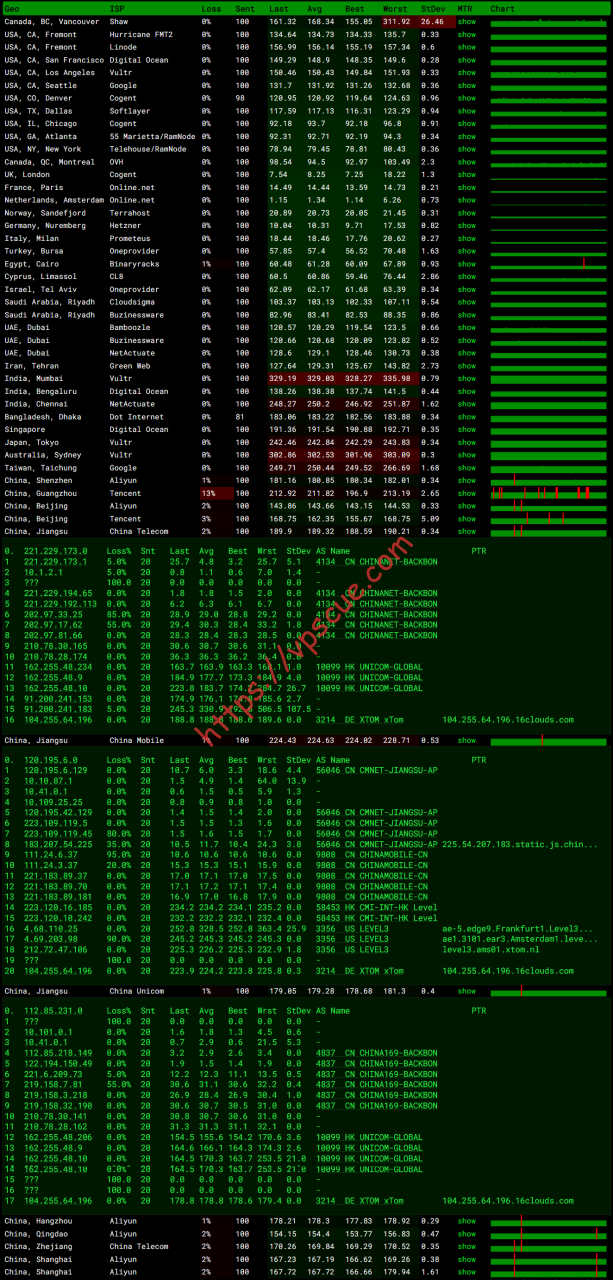Click show in USA, IL, Chicago row

467,123
